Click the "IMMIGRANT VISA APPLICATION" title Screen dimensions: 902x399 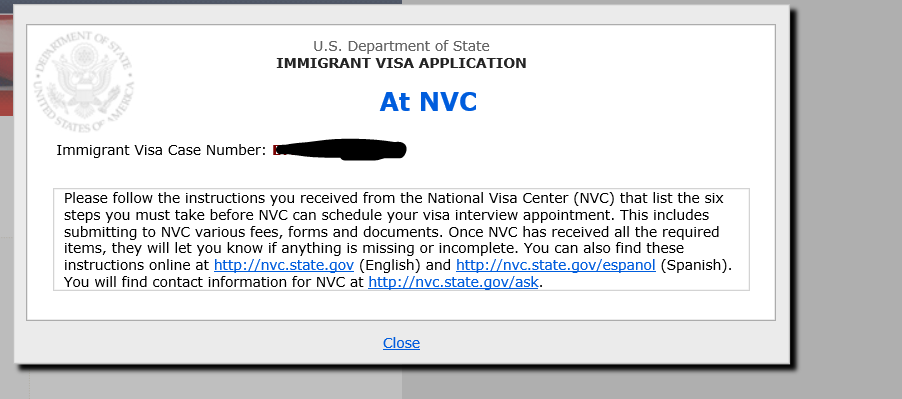coord(401,63)
